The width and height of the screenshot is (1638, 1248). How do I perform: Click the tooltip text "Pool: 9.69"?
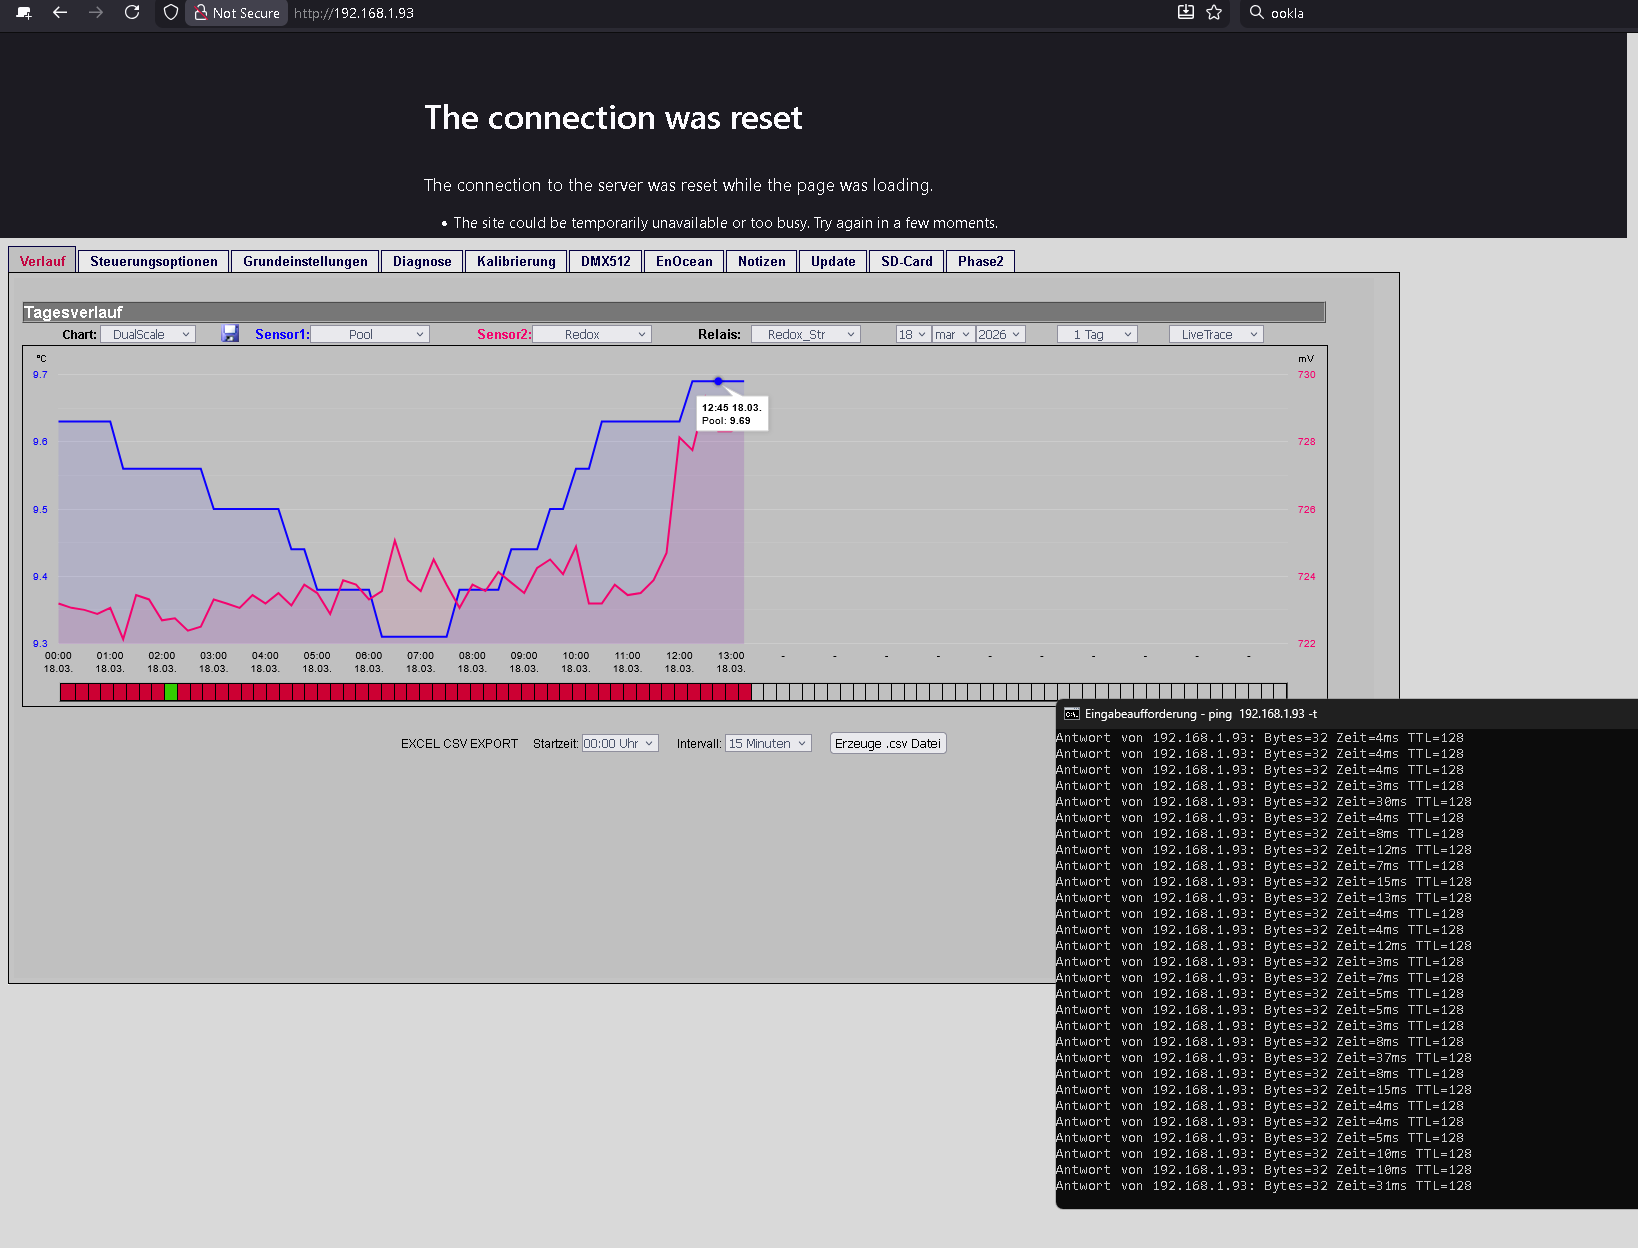pos(726,421)
